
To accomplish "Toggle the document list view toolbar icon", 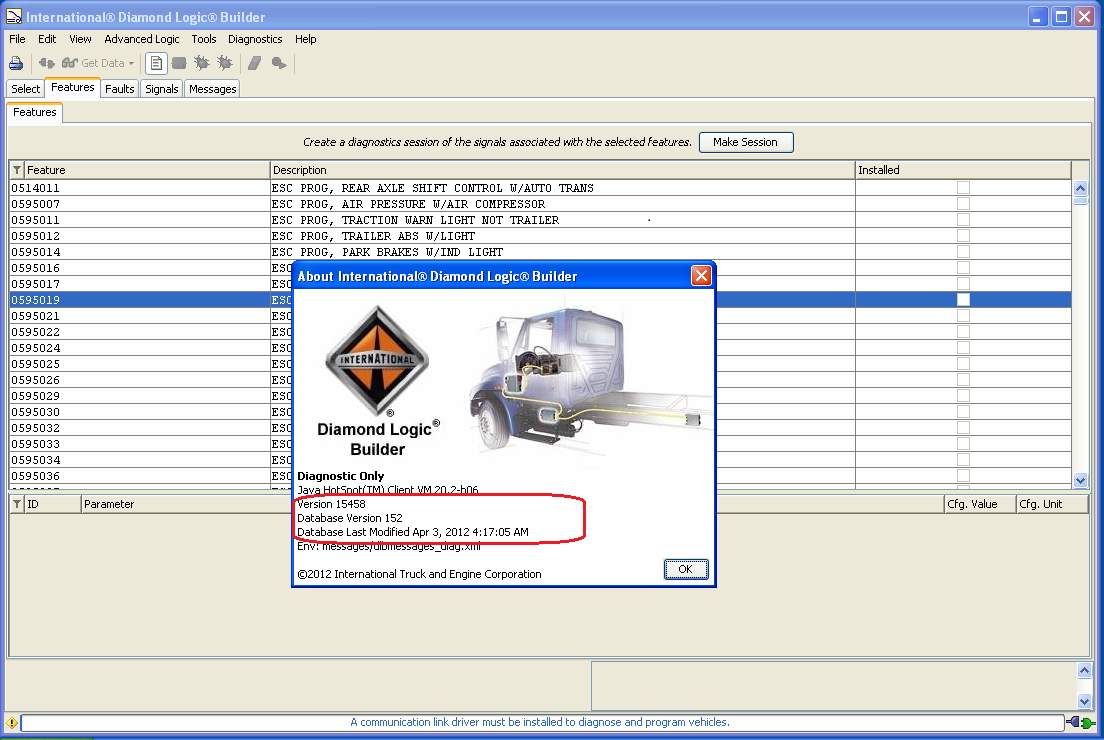I will pyautogui.click(x=156, y=63).
